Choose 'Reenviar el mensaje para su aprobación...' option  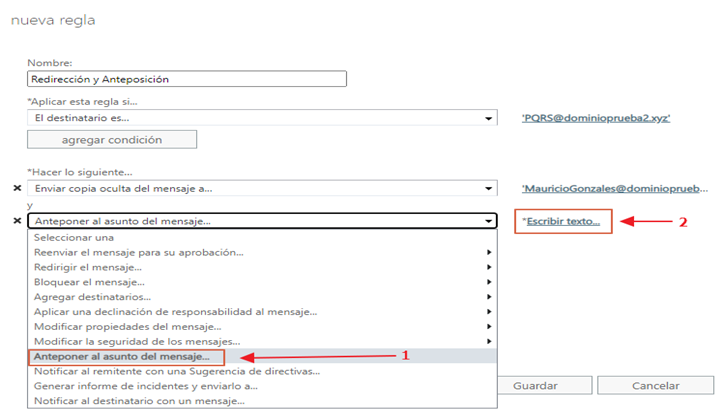coord(138,252)
